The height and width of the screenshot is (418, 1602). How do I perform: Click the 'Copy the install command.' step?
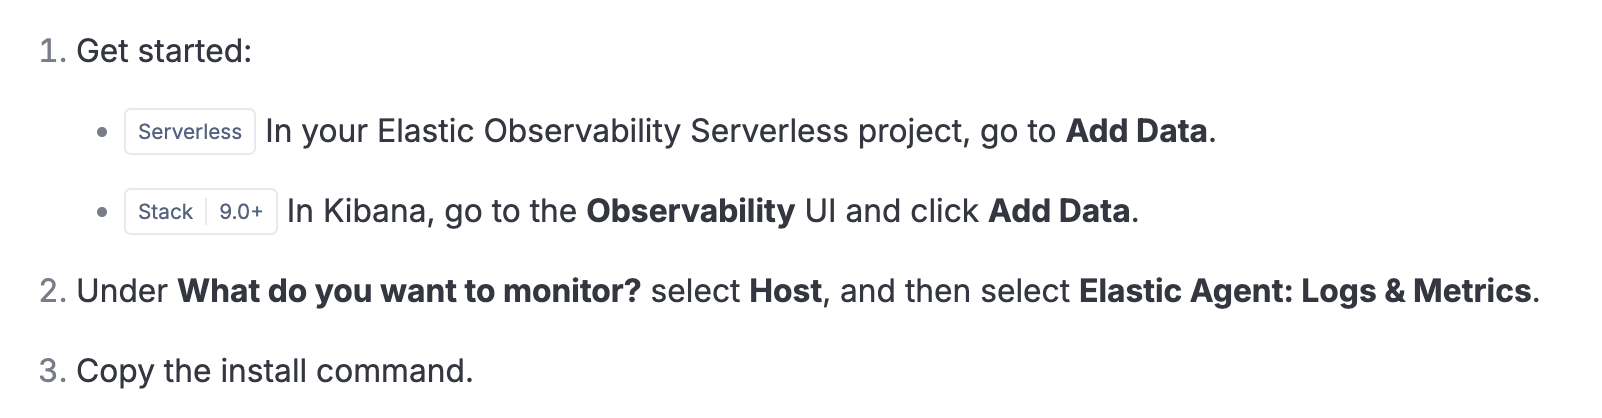[x=274, y=371]
